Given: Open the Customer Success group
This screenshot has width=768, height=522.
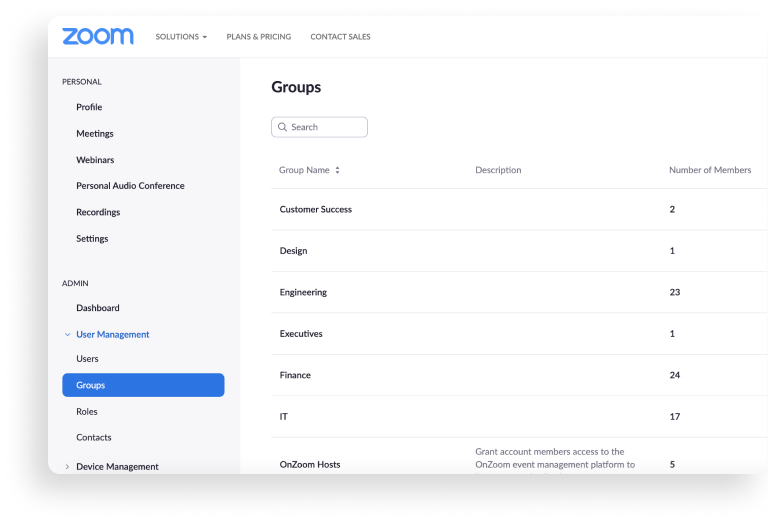Looking at the screenshot, I should pos(315,209).
